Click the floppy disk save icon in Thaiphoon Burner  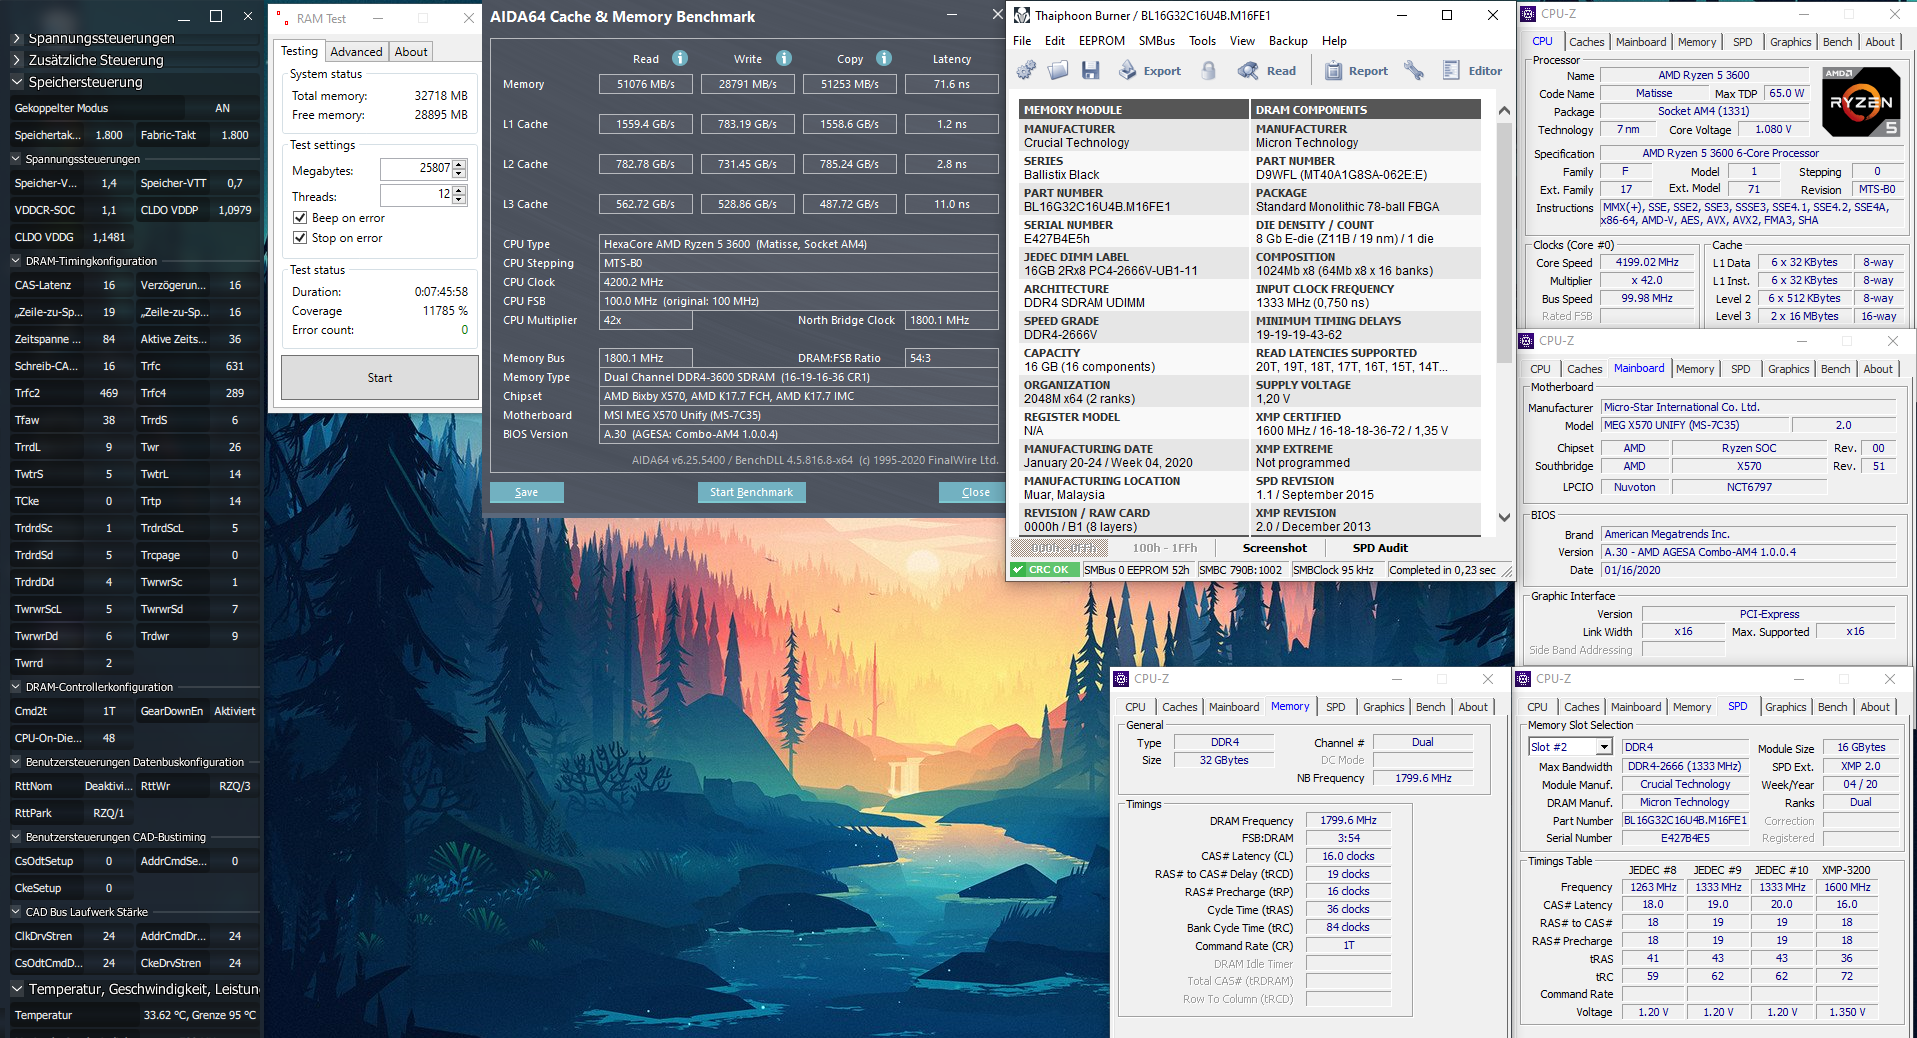tap(1090, 70)
